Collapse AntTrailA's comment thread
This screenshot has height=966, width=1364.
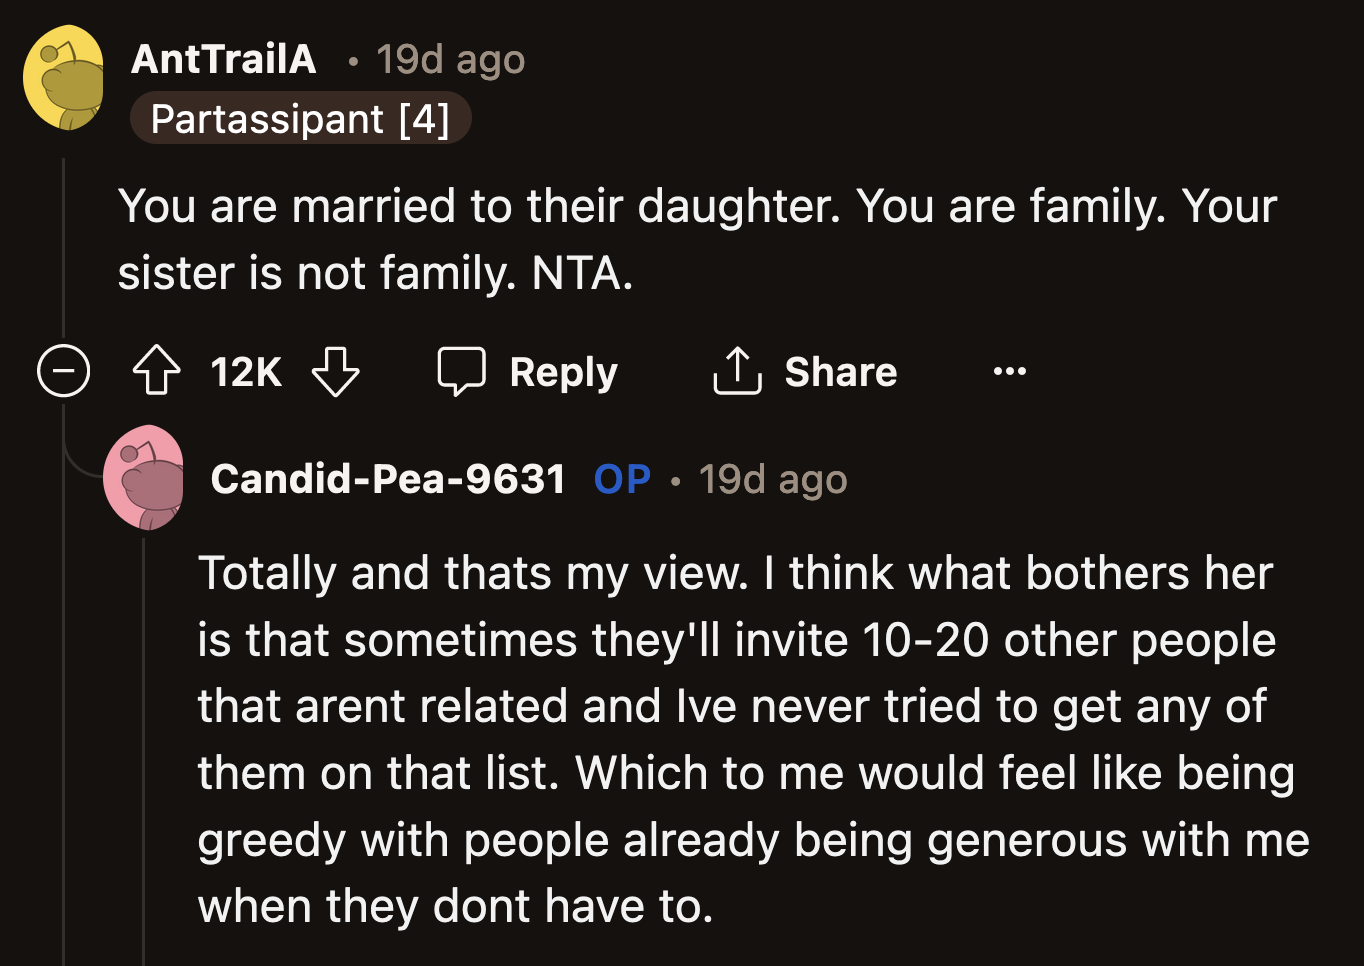click(63, 371)
